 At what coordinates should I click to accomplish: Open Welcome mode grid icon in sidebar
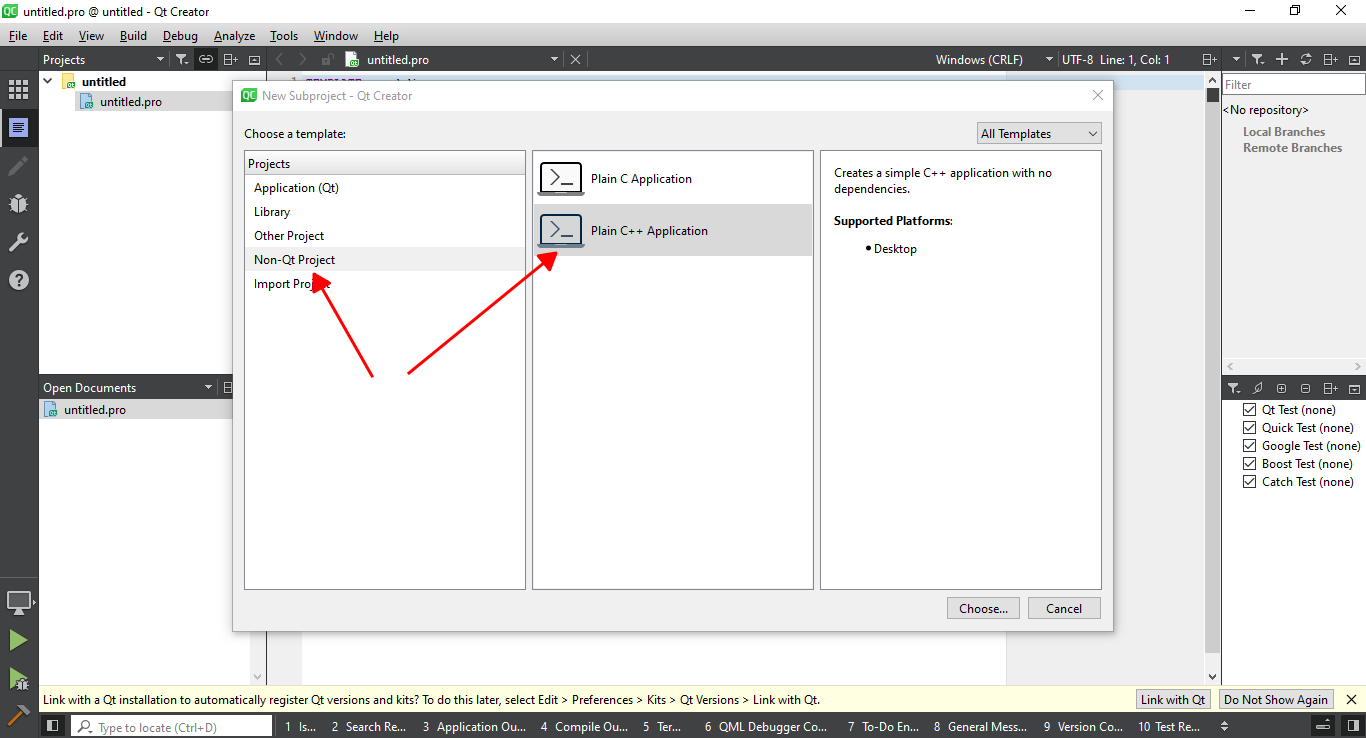[18, 90]
